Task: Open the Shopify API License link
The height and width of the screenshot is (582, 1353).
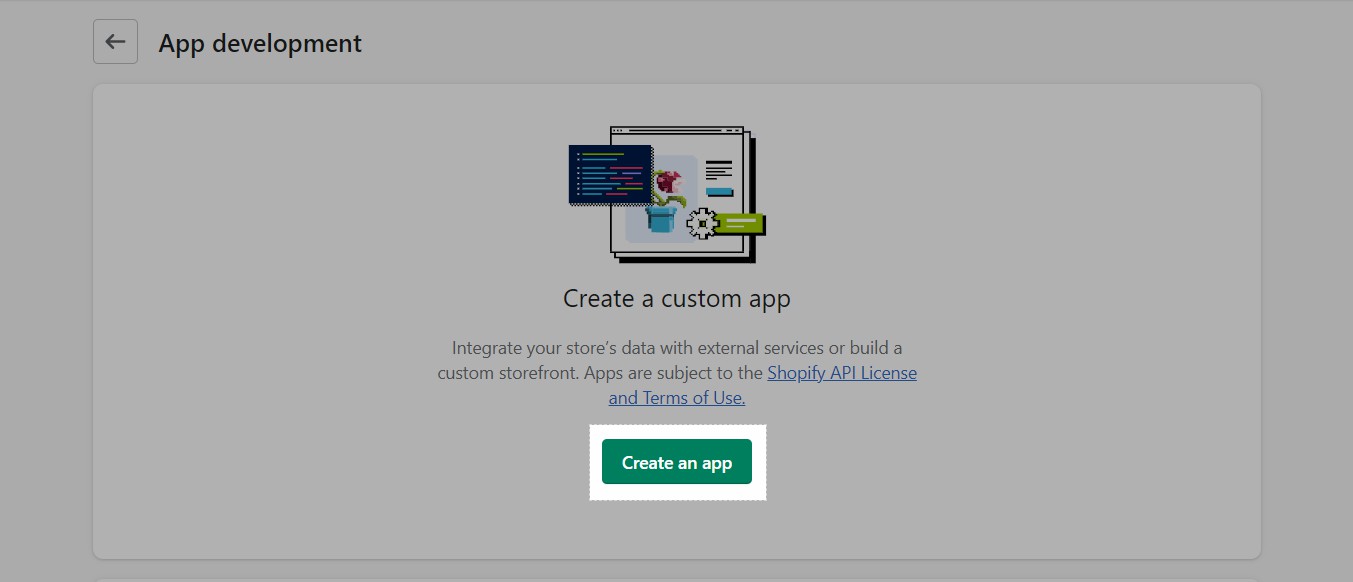Action: 842,372
